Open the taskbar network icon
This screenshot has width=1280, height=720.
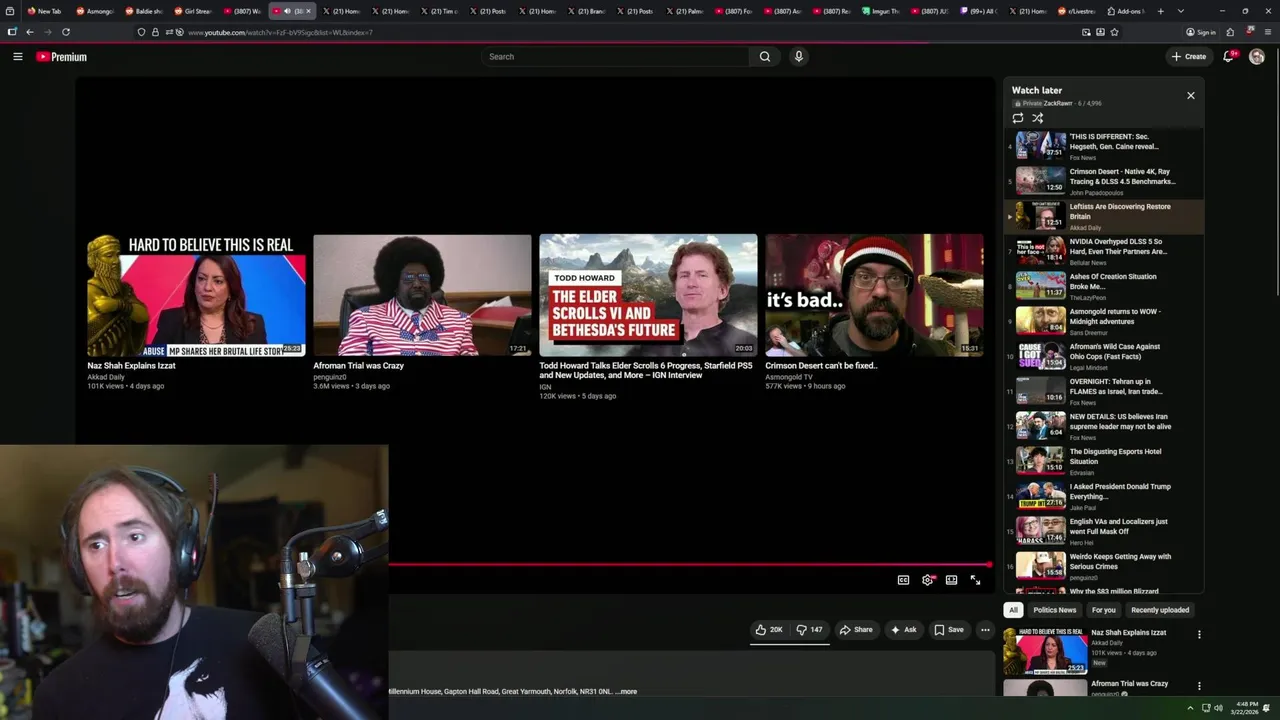[x=1206, y=708]
